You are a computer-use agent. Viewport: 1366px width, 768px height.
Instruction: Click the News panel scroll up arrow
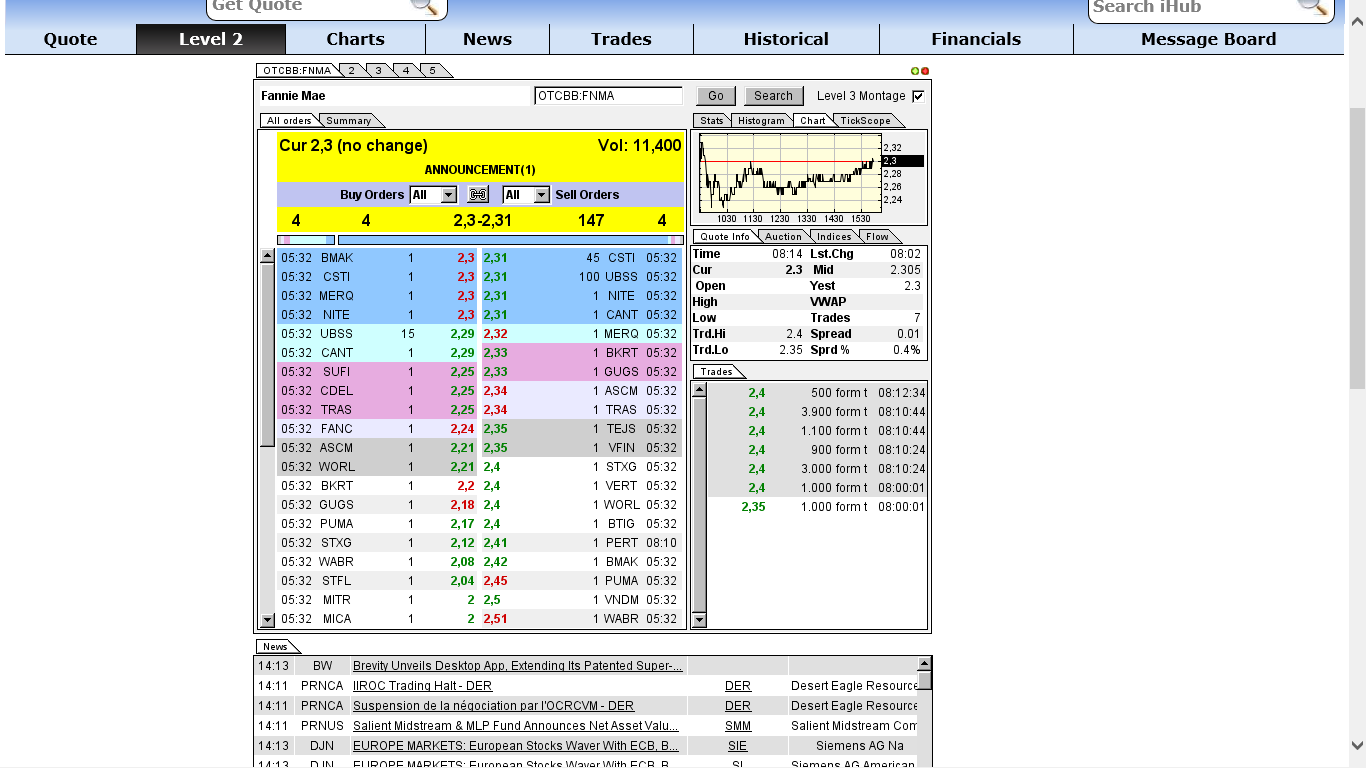925,663
